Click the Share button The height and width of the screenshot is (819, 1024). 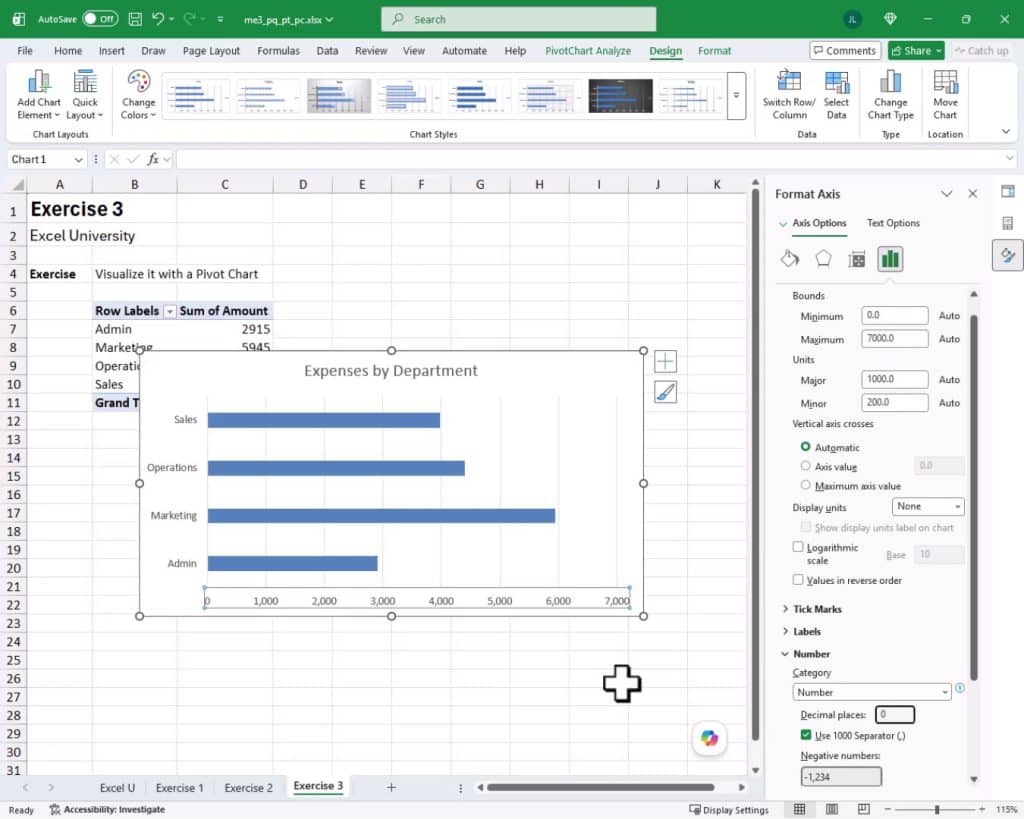click(x=916, y=50)
